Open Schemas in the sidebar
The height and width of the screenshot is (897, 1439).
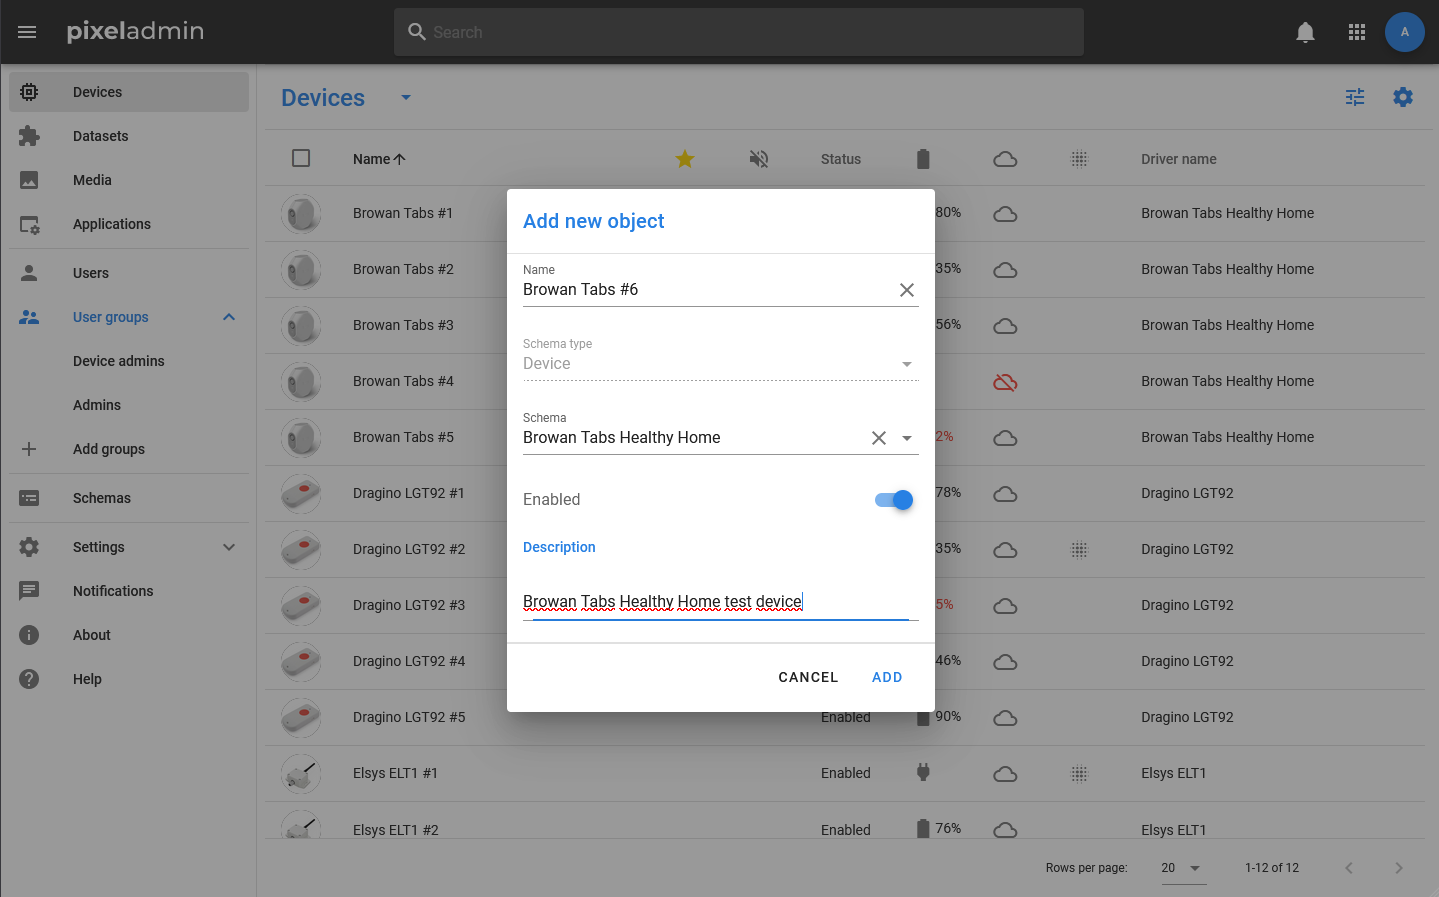pyautogui.click(x=102, y=498)
